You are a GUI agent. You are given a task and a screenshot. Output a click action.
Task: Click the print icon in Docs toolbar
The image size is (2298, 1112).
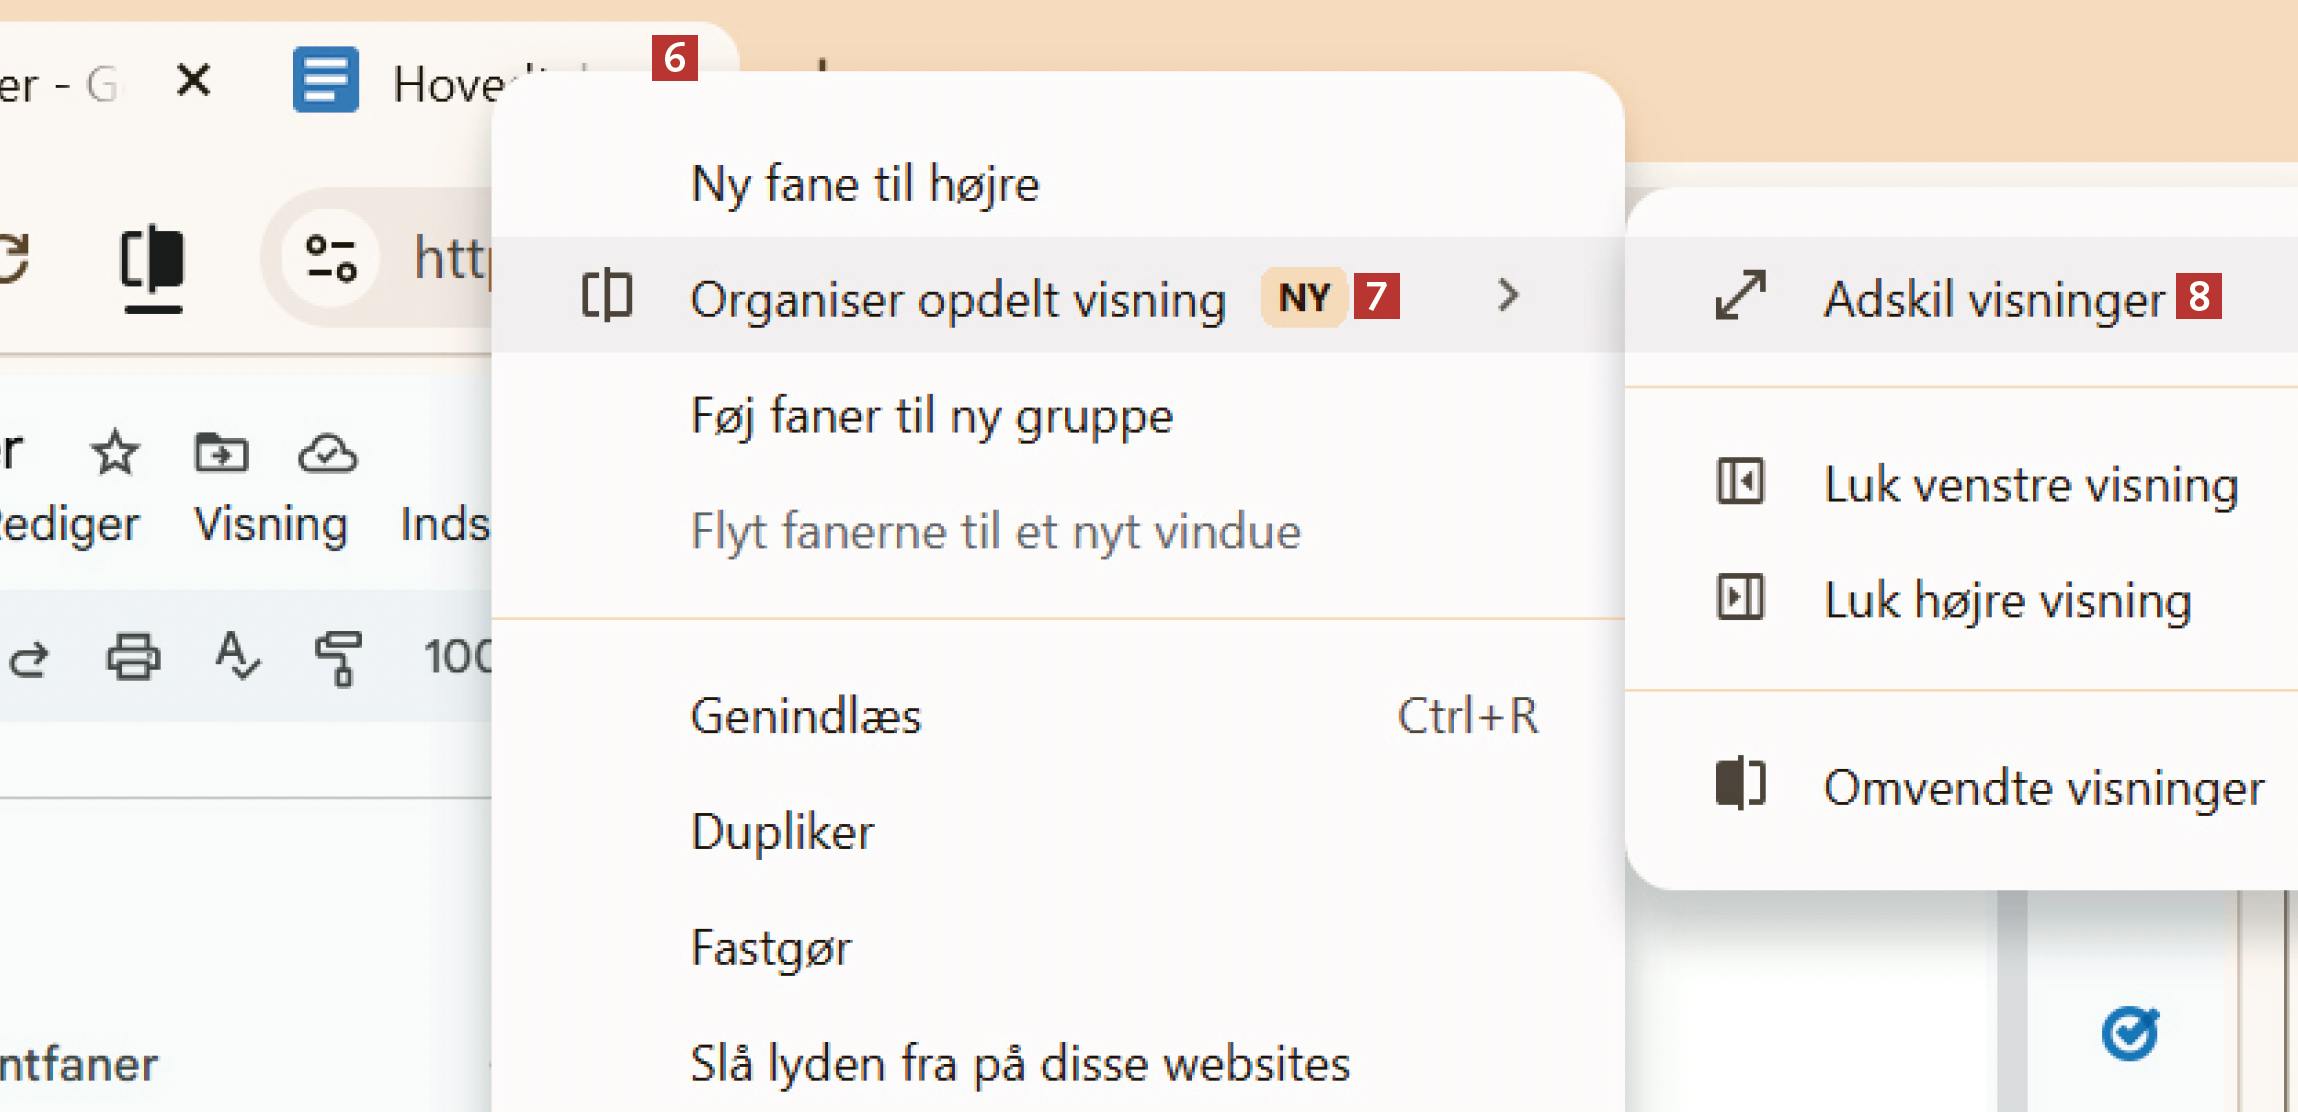133,658
